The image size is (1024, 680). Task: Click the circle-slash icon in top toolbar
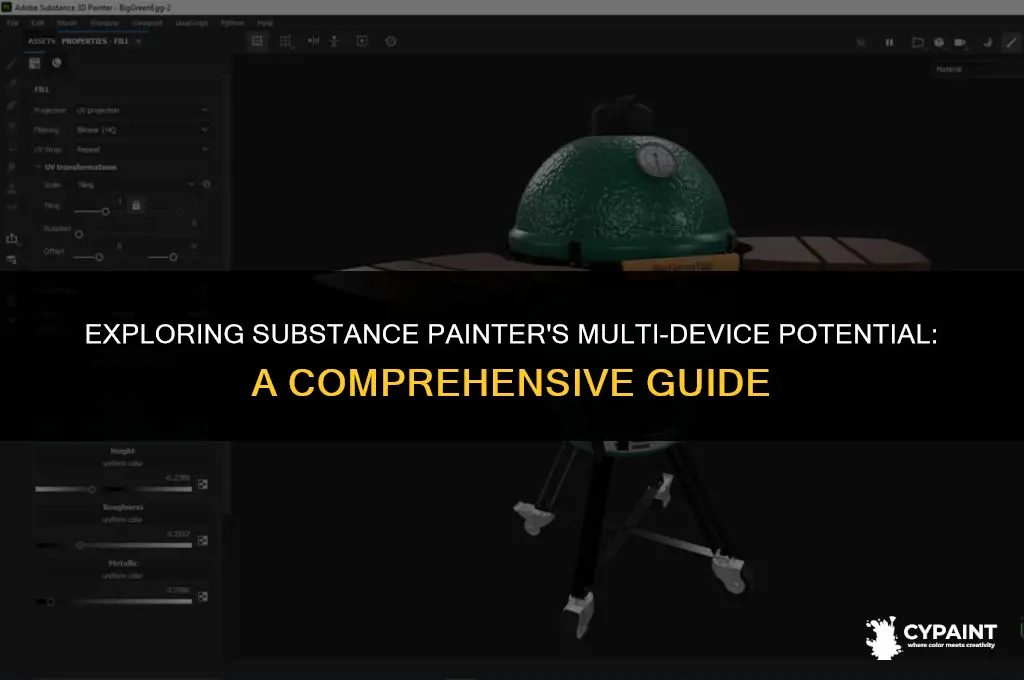coord(391,41)
